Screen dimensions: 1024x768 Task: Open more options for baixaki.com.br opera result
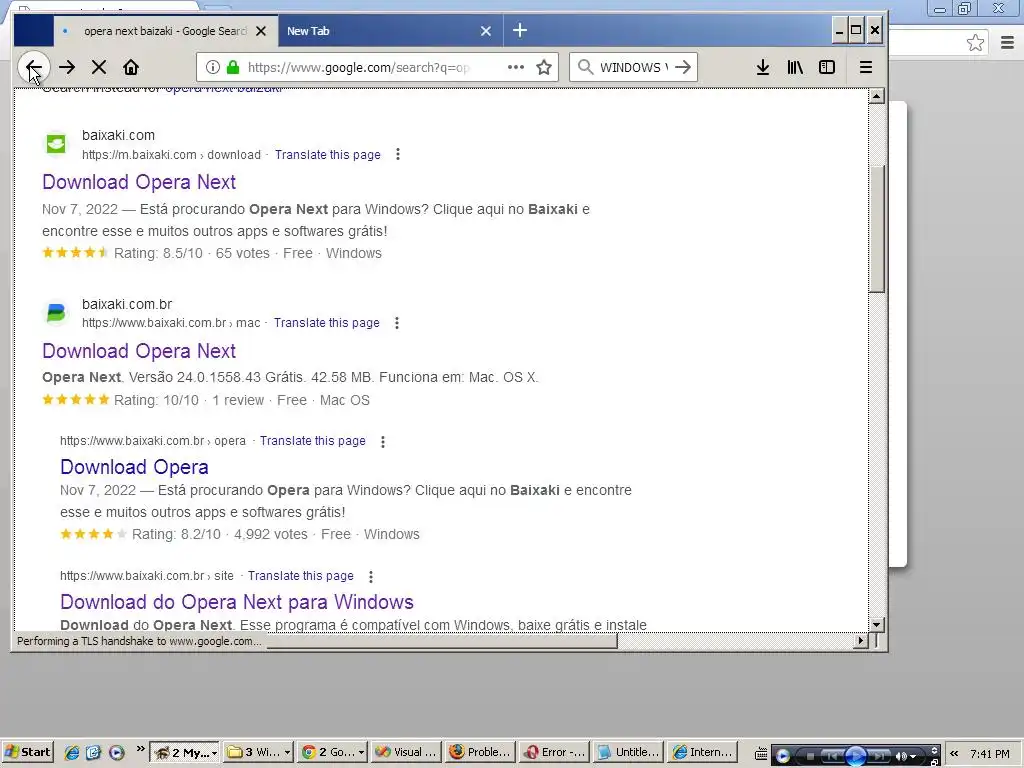[x=383, y=441]
